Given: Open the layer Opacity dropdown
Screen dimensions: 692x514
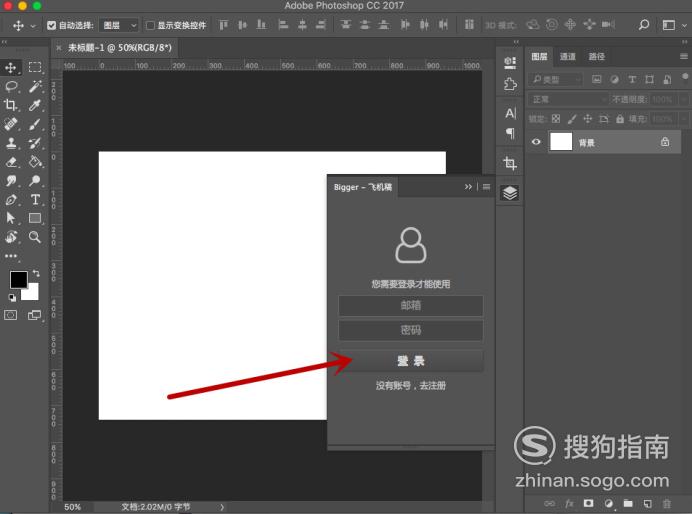Looking at the screenshot, I should point(684,100).
